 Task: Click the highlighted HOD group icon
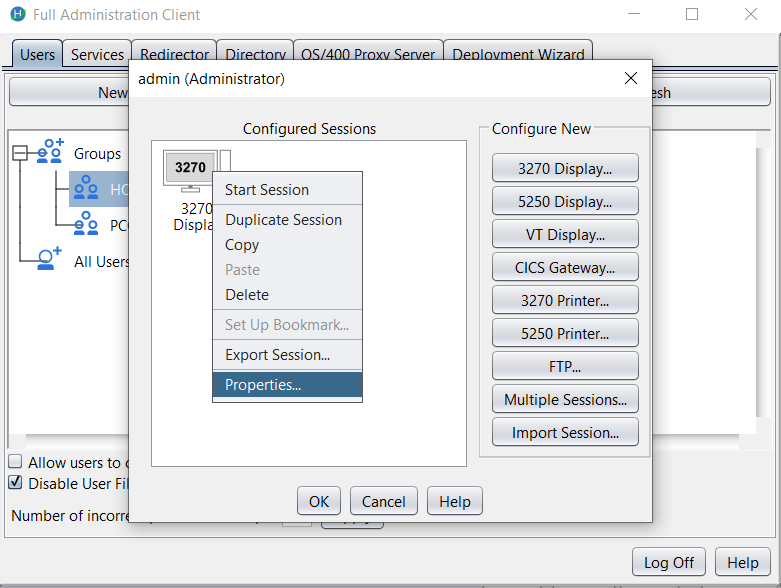85,189
